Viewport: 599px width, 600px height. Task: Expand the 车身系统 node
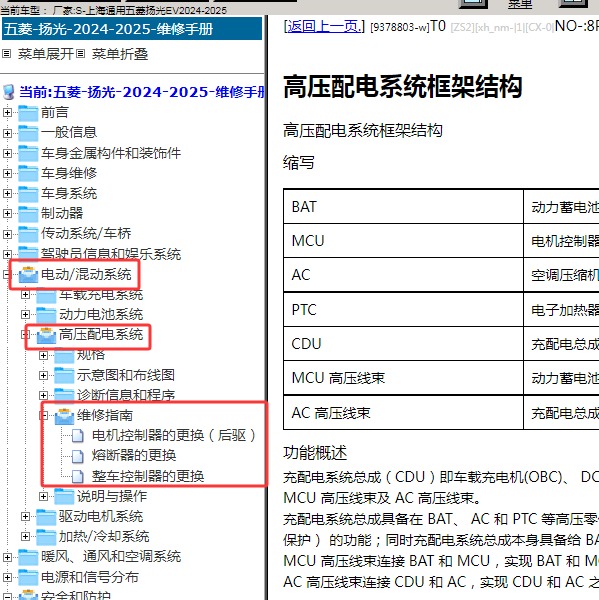click(x=7, y=193)
